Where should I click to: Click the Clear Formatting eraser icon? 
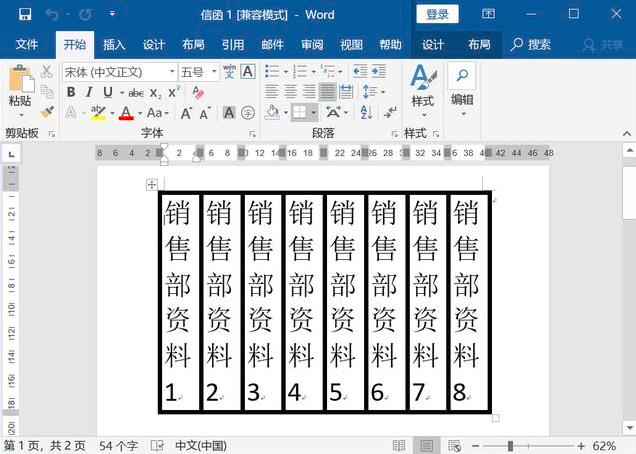[197, 92]
